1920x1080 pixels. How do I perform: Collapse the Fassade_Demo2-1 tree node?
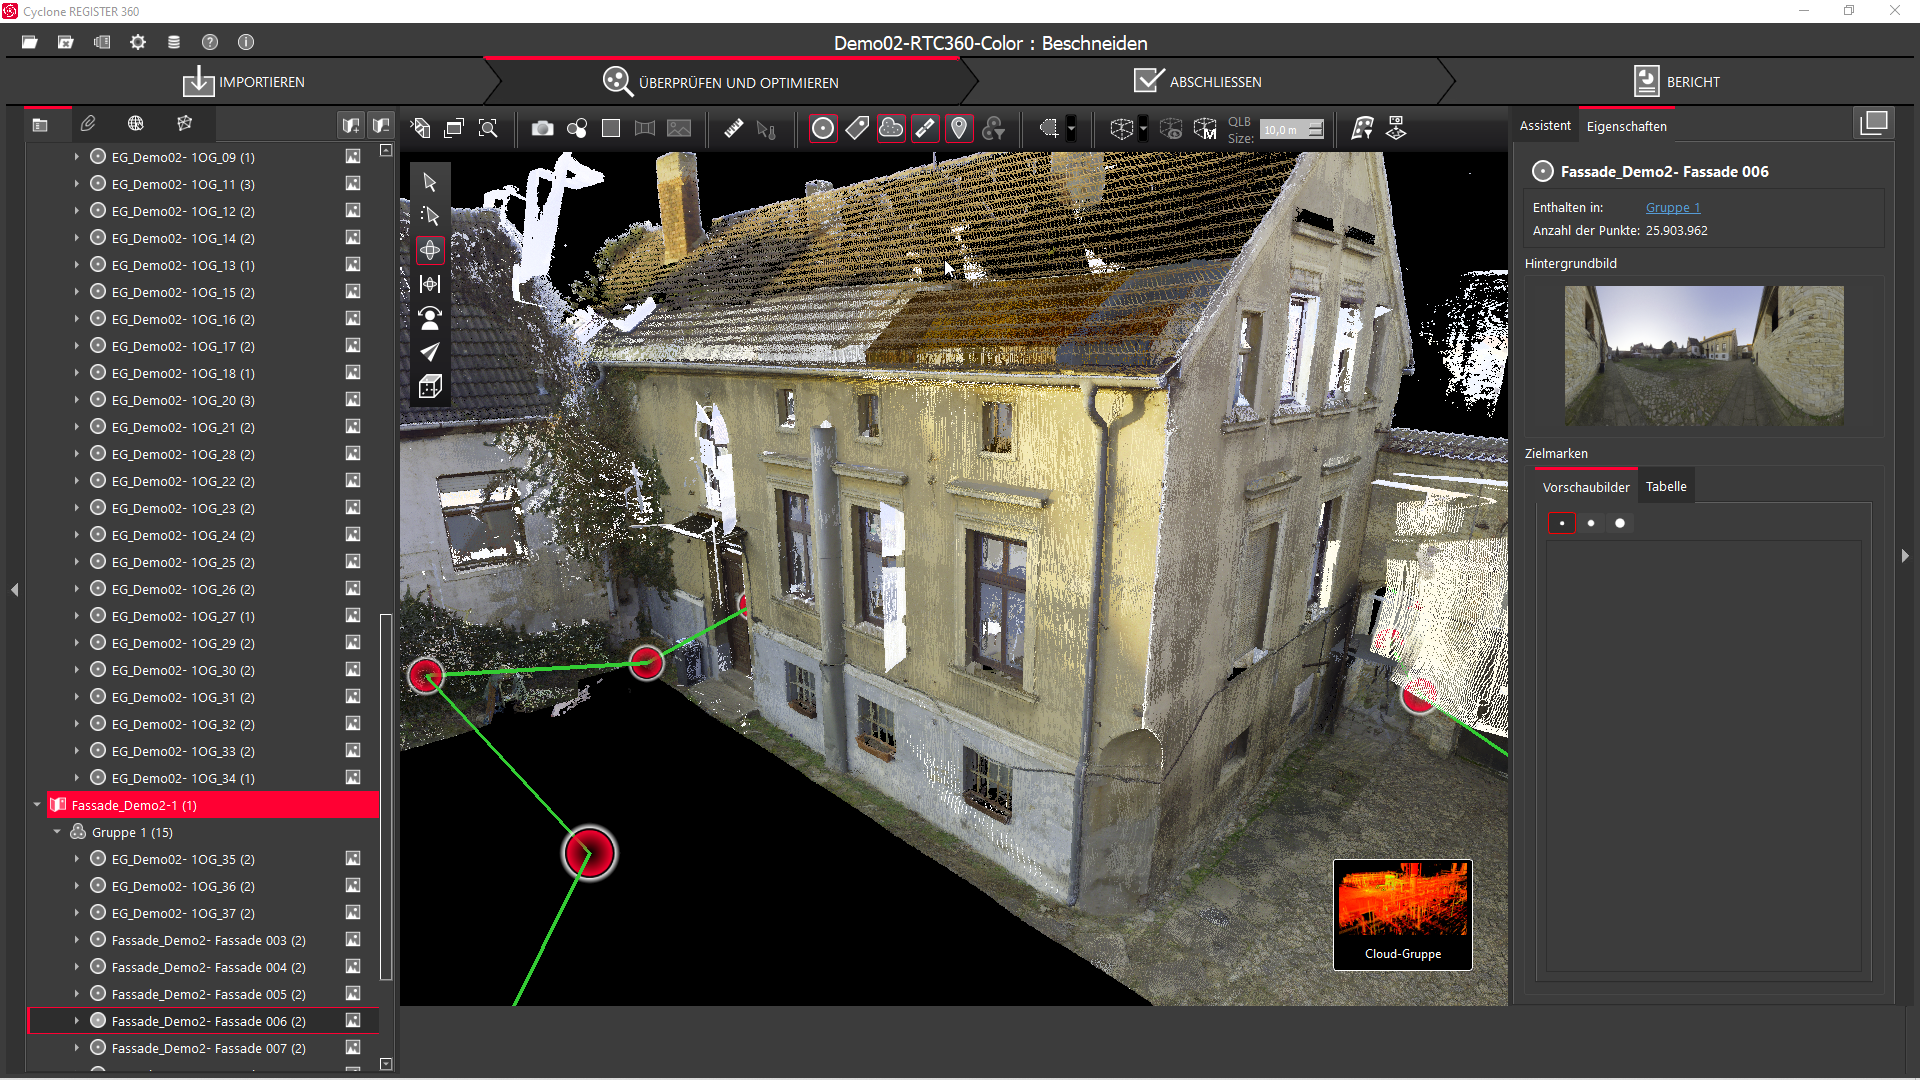point(37,805)
